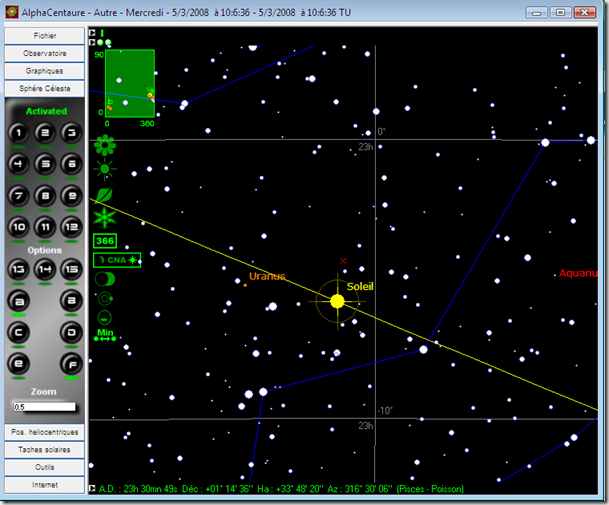This screenshot has height=505, width=609.
Task: Toggle round button number 7
Action: click(18, 196)
